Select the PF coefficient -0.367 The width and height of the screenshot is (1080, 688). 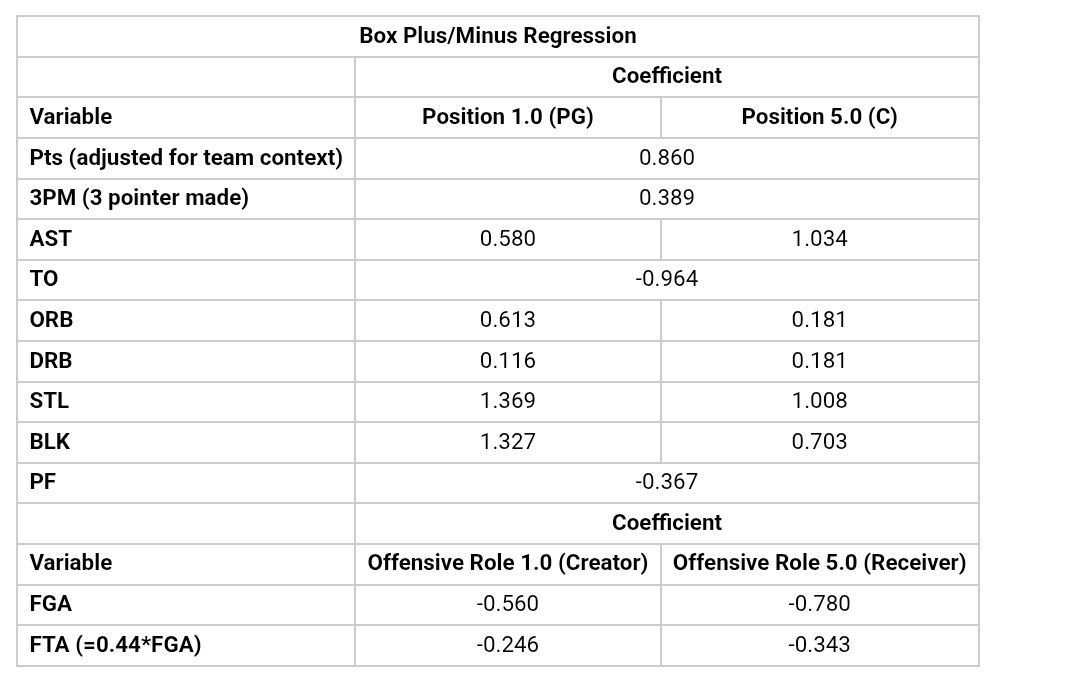666,481
